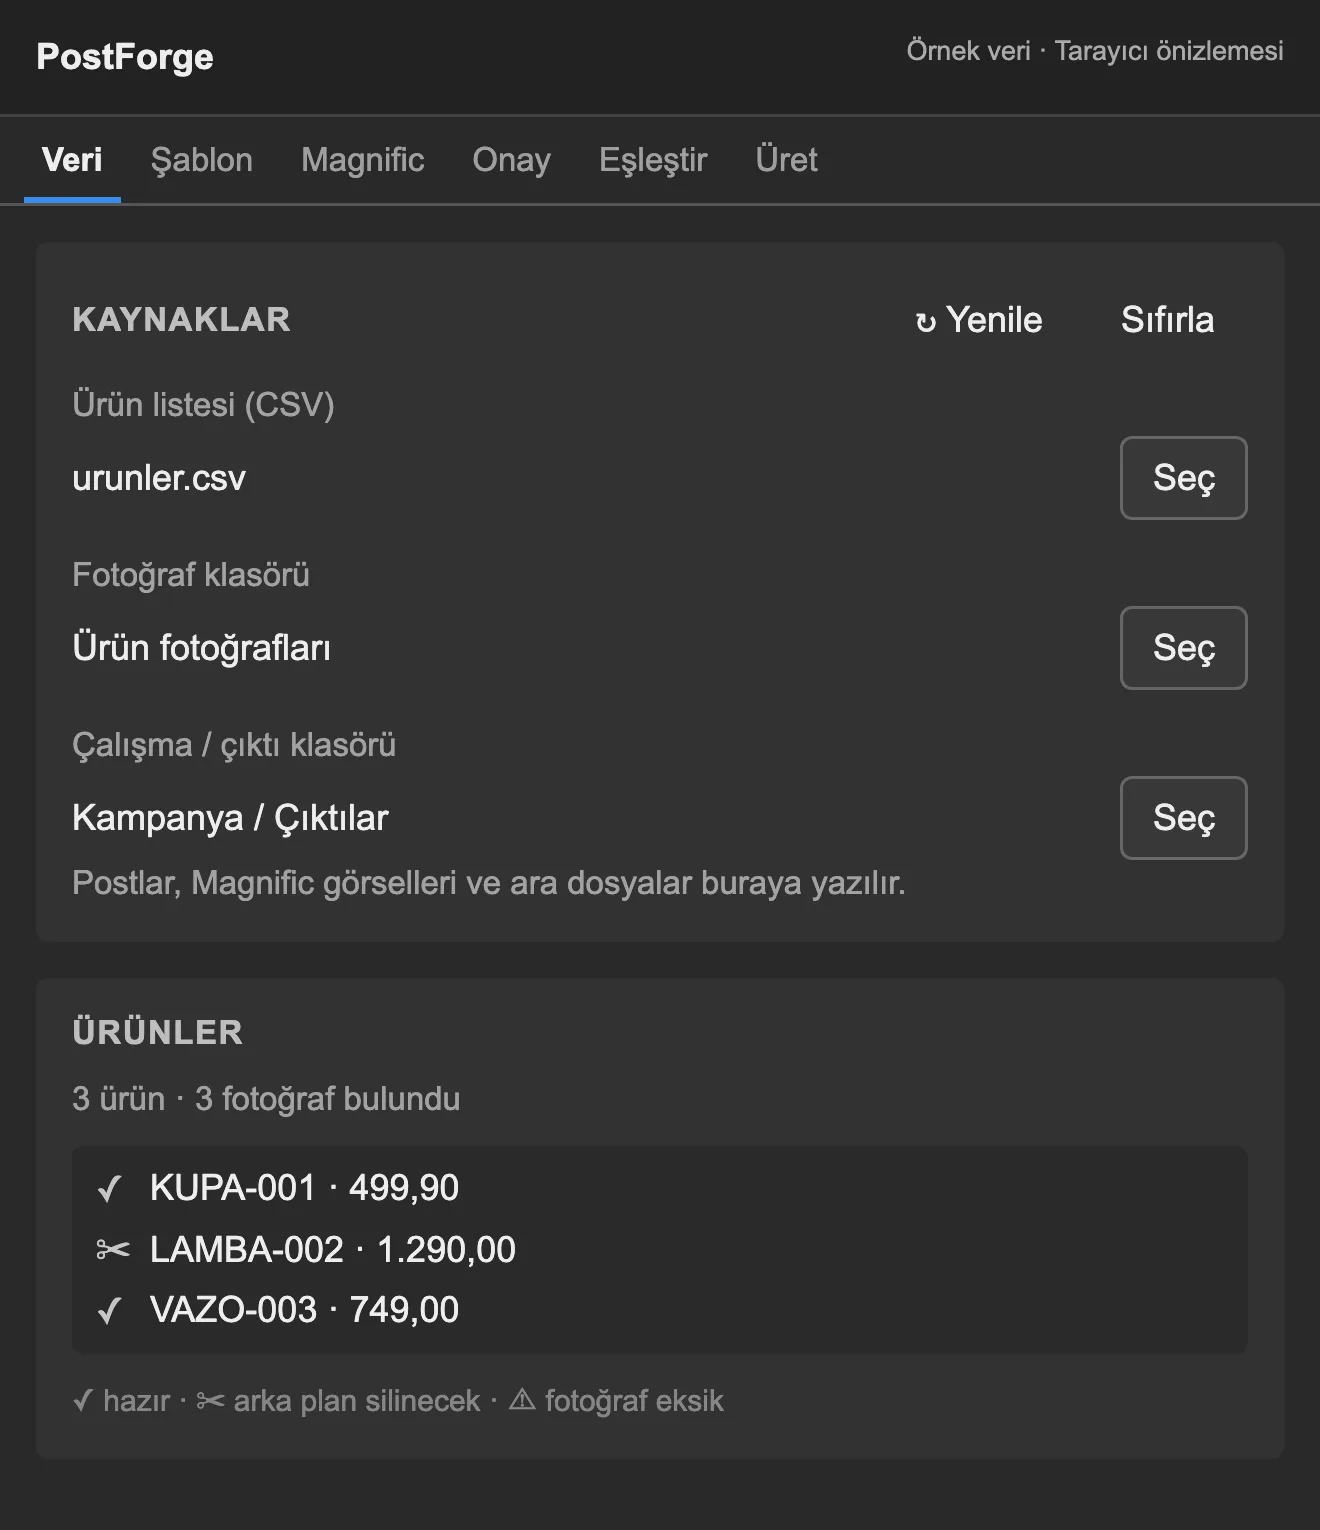Pick the Ürün fotoğrafları folder via Seç
Image resolution: width=1320 pixels, height=1530 pixels.
(1184, 648)
